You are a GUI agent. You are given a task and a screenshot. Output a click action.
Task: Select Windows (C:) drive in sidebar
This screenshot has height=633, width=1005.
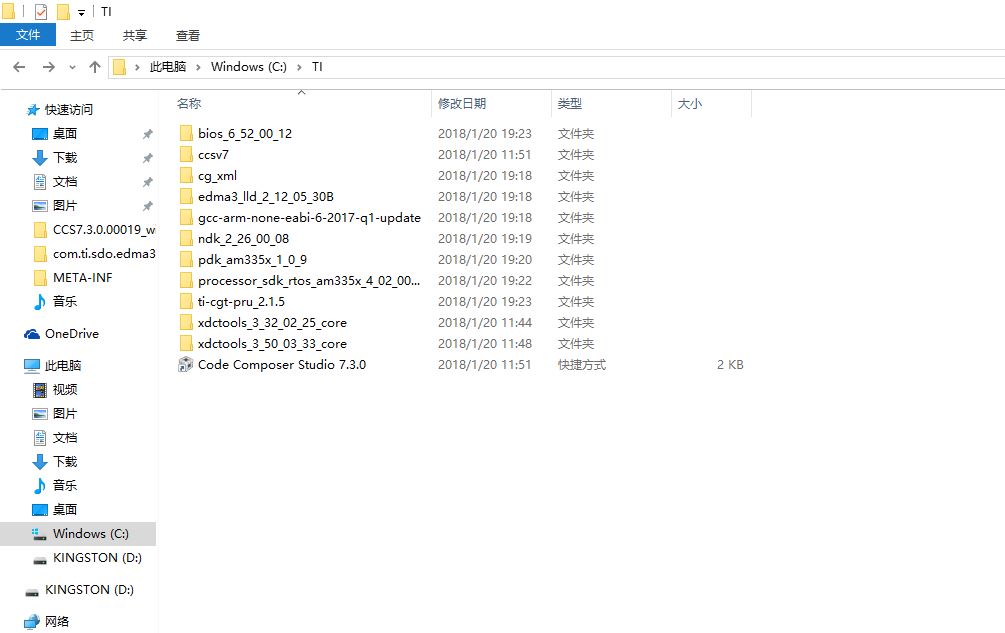(x=78, y=534)
